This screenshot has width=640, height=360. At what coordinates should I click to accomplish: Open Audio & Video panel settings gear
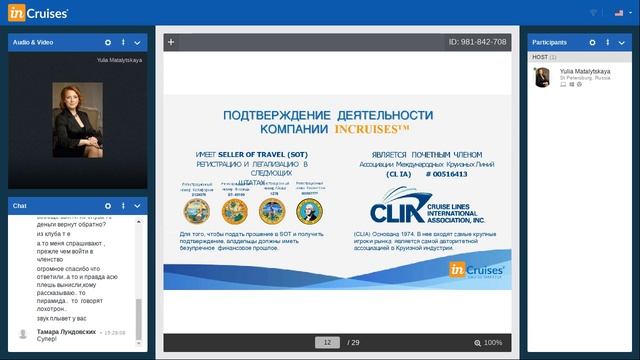[108, 42]
